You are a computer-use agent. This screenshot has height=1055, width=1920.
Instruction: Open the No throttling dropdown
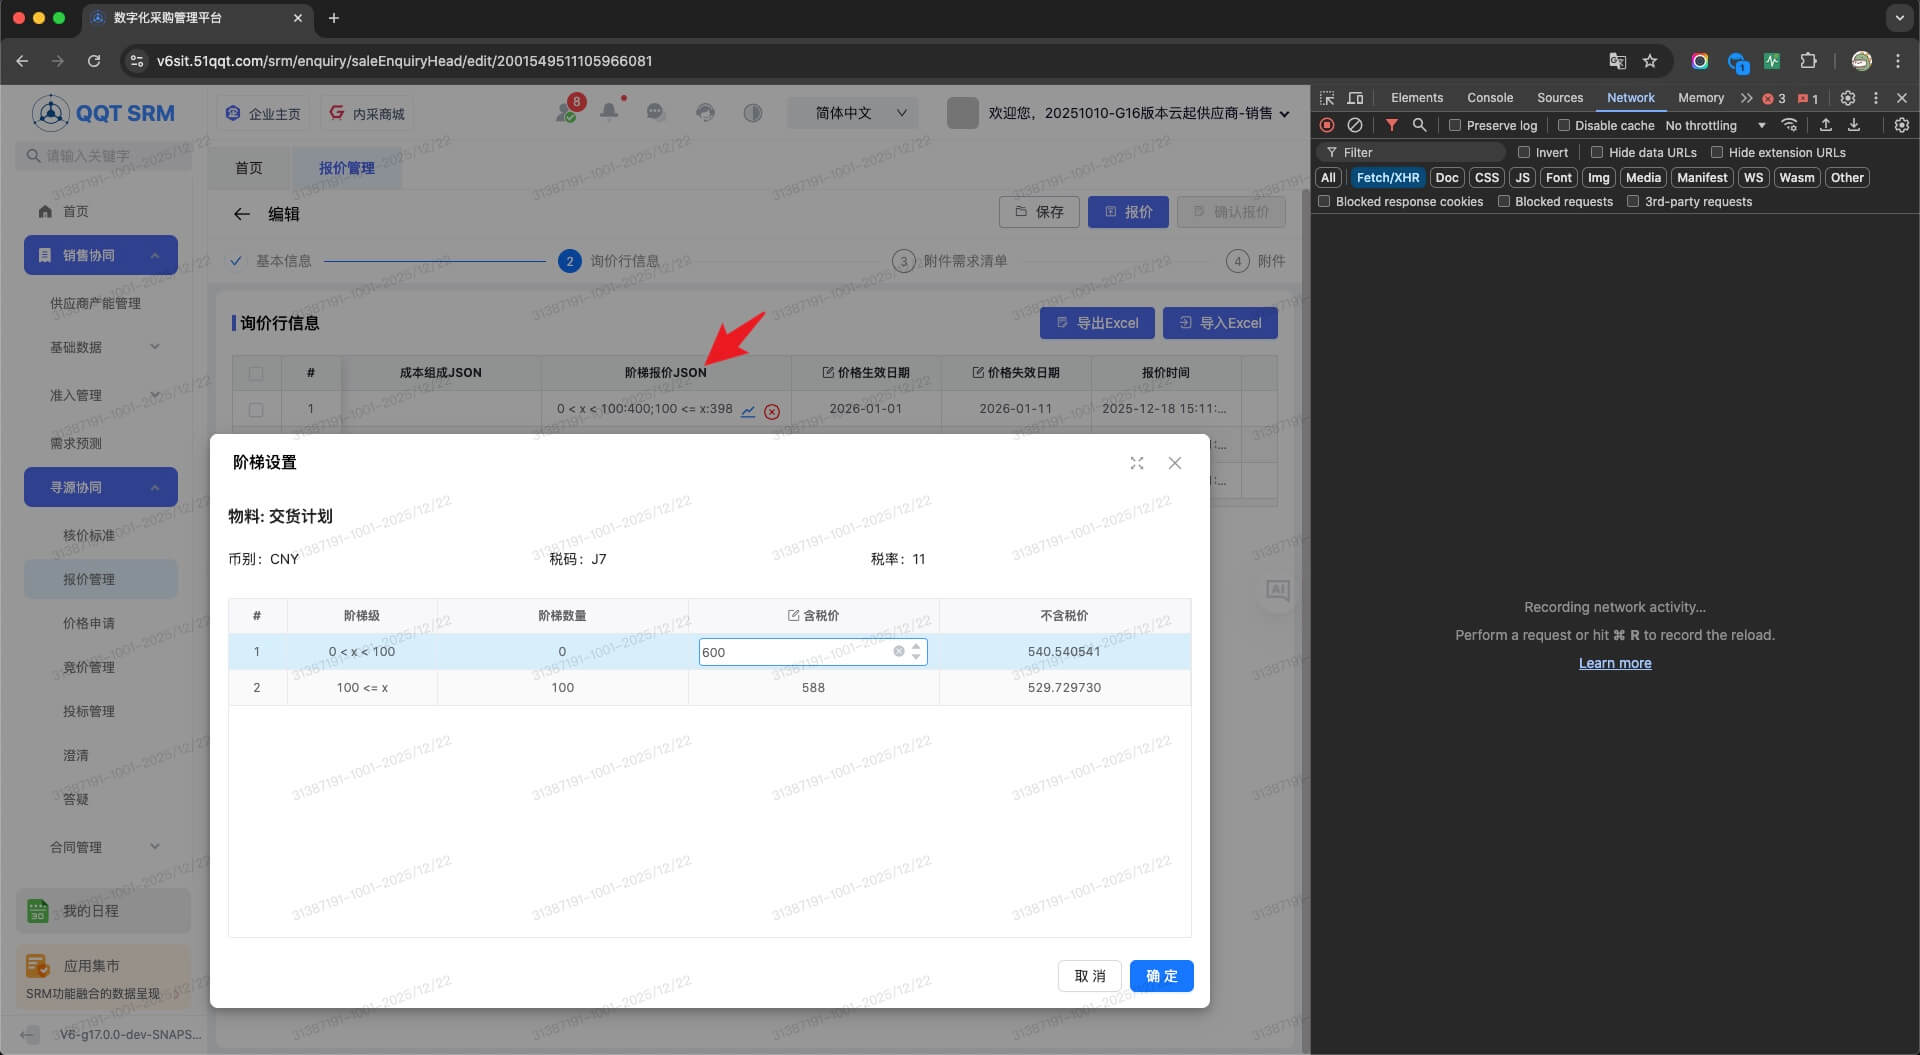click(x=1715, y=125)
